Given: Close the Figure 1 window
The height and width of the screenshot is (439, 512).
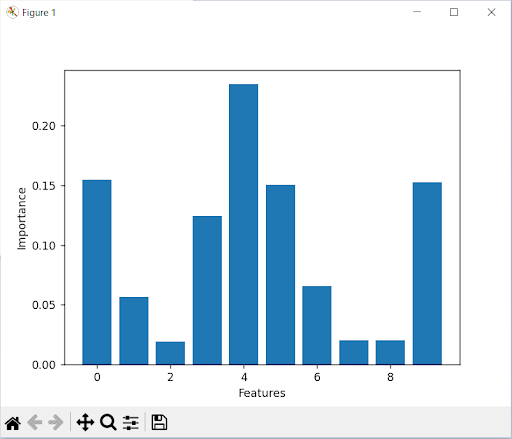Looking at the screenshot, I should 491,12.
